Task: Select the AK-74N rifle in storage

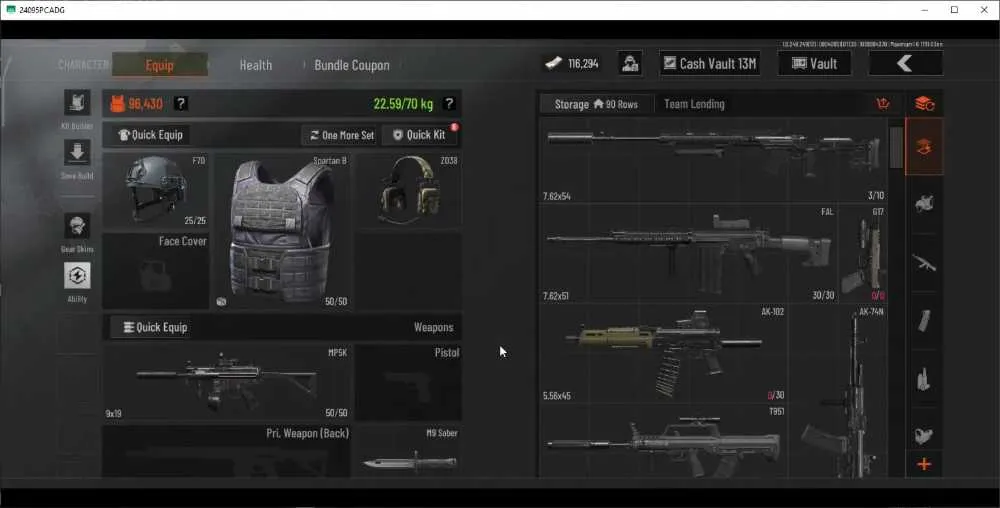Action: [x=838, y=391]
